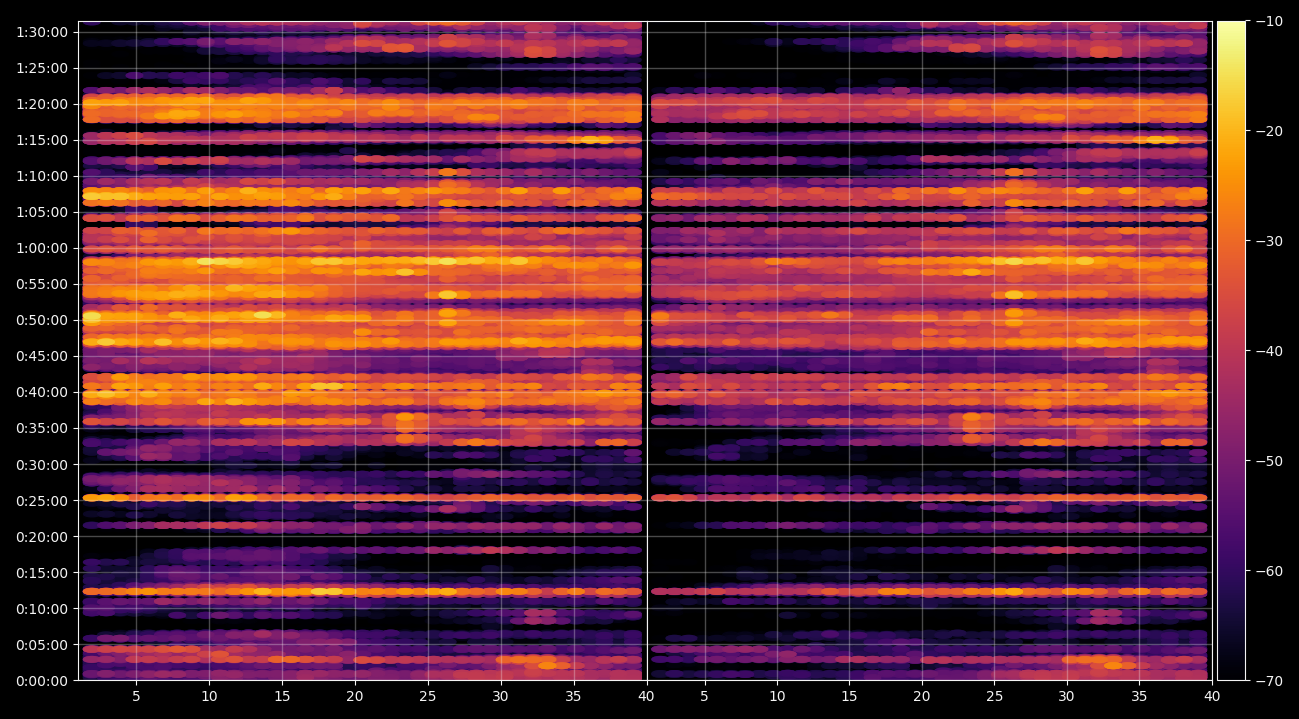Click x-axis label 10 of the left heatmap
1299x719 pixels.
(209, 696)
